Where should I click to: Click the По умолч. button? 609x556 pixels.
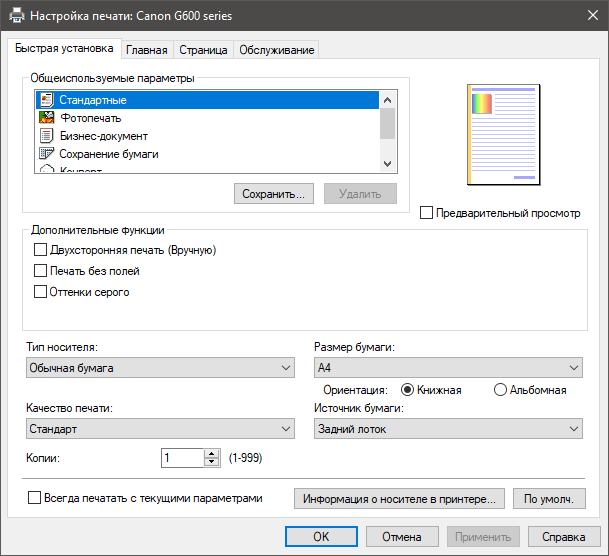[549, 499]
